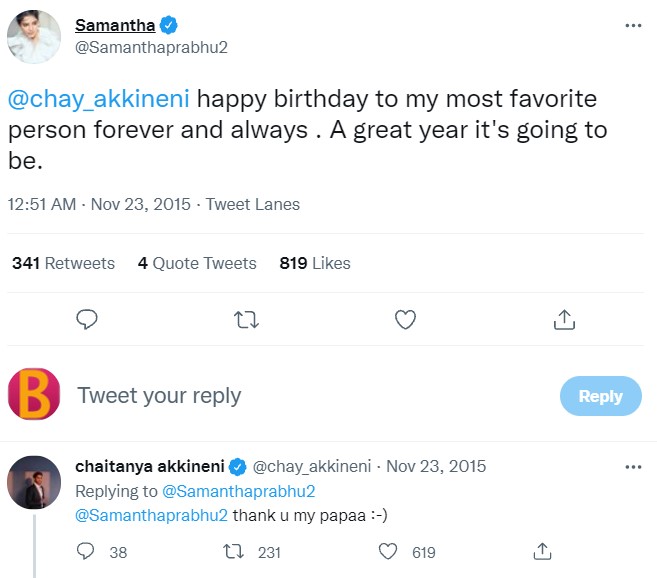Open the tweet timestamp 12:51 AM link
Image resolution: width=657 pixels, height=578 pixels.
pos(42,204)
